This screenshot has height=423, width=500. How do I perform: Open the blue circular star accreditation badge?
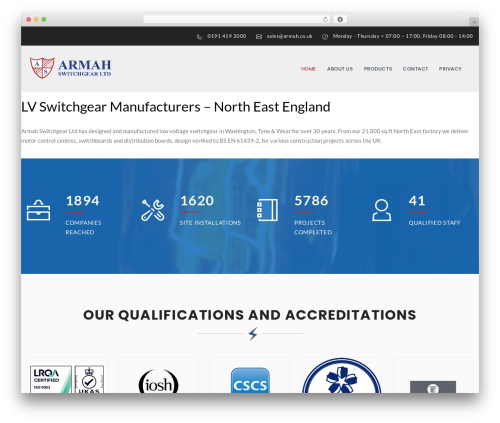pyautogui.click(x=342, y=376)
